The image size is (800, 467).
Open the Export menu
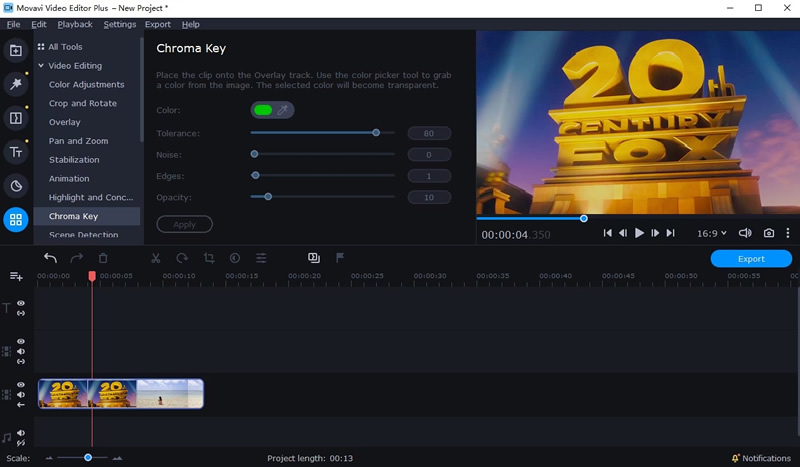[x=158, y=24]
